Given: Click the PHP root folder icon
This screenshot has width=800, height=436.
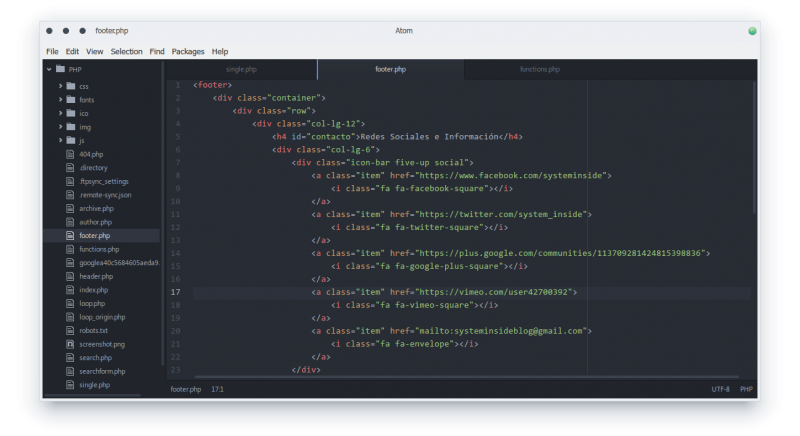Looking at the screenshot, I should point(60,69).
